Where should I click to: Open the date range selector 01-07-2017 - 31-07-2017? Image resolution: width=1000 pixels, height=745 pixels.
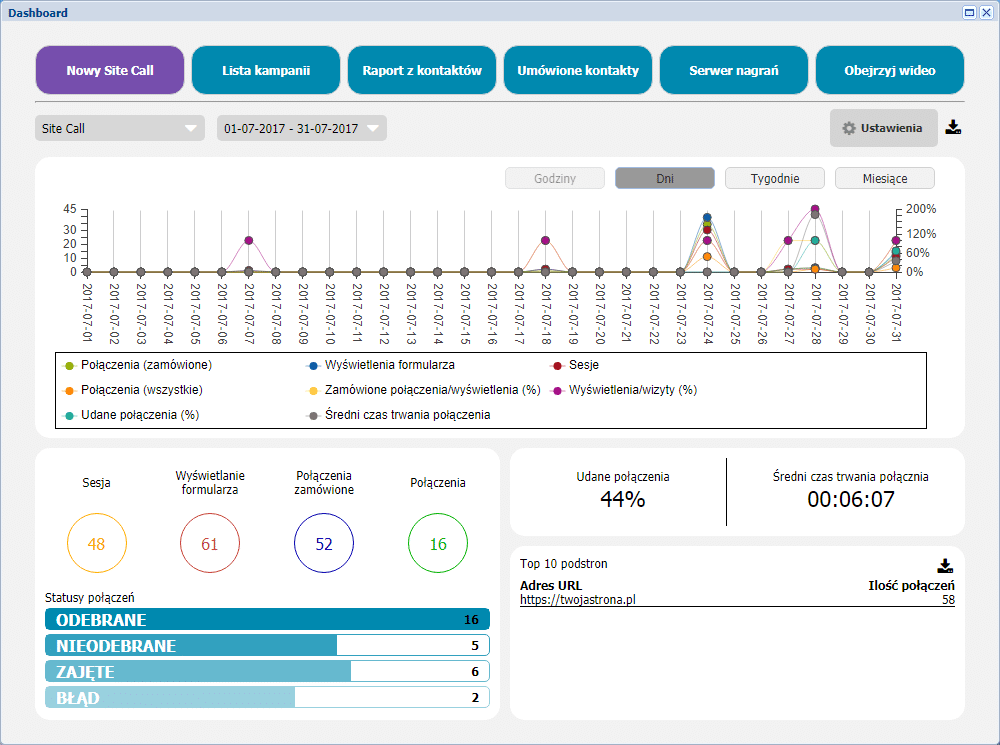click(x=298, y=127)
